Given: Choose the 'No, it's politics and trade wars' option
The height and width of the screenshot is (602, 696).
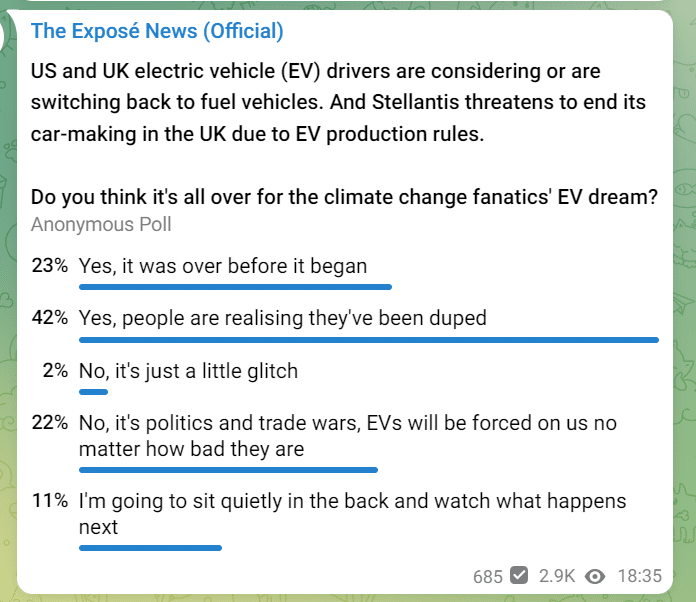Looking at the screenshot, I should click(x=348, y=436).
